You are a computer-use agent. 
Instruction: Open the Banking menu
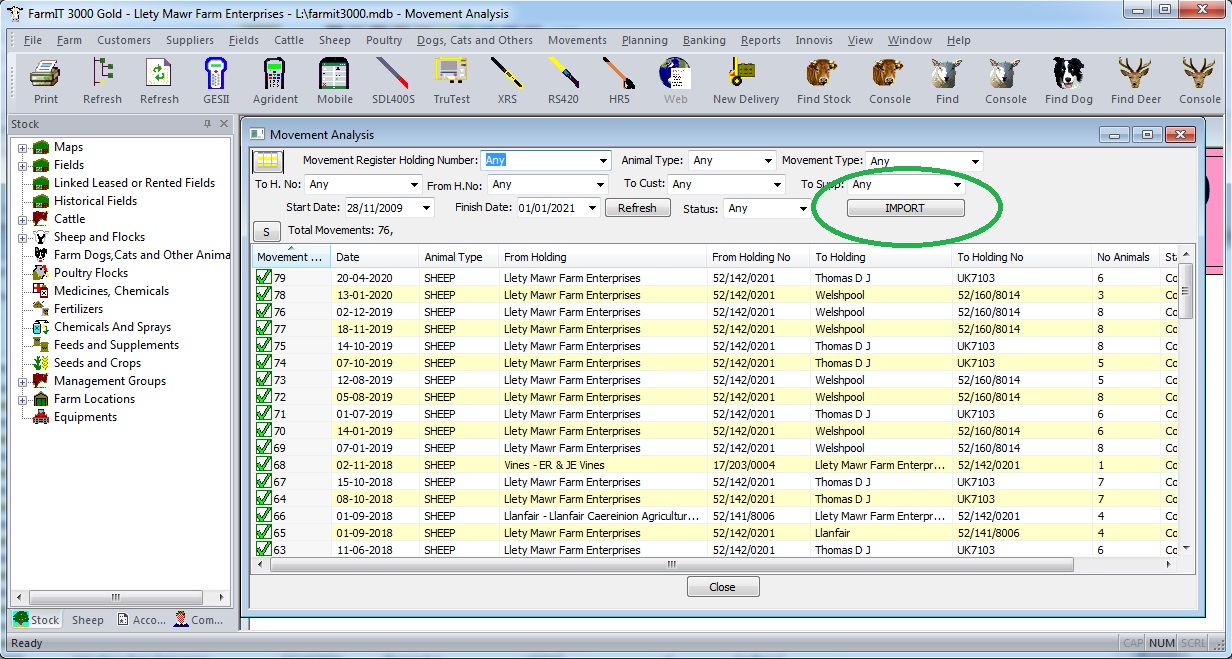(704, 40)
